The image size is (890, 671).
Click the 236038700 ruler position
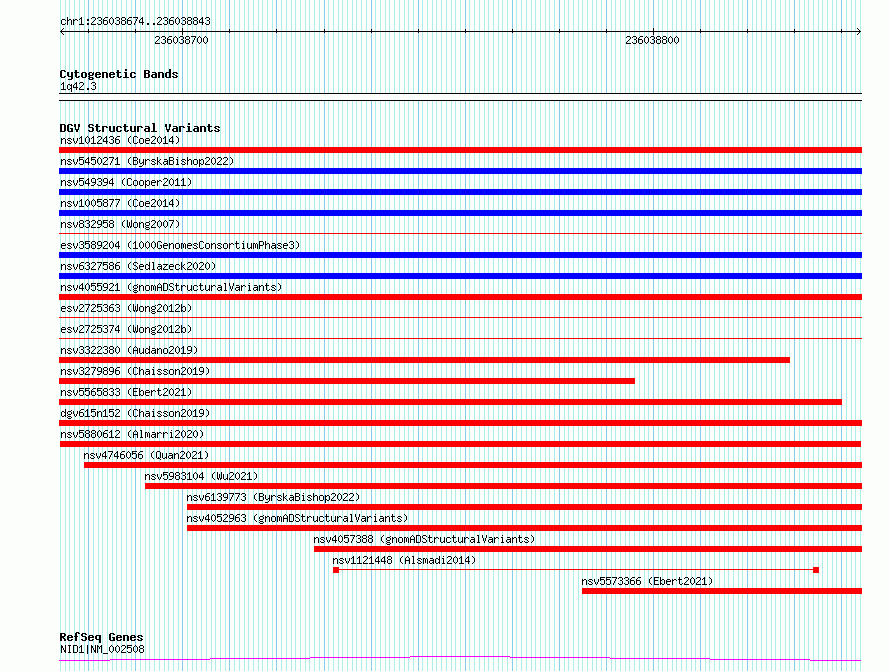click(x=181, y=40)
